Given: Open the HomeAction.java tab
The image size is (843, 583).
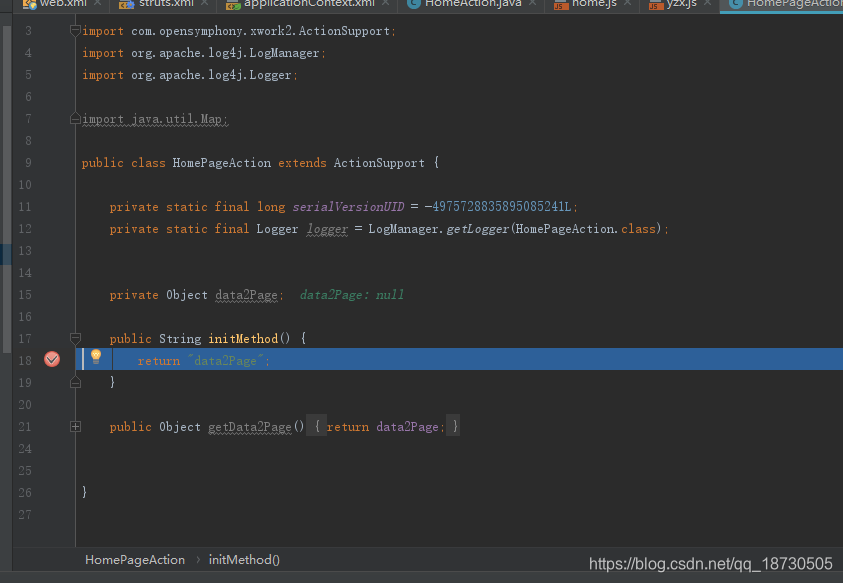Looking at the screenshot, I should (473, 4).
